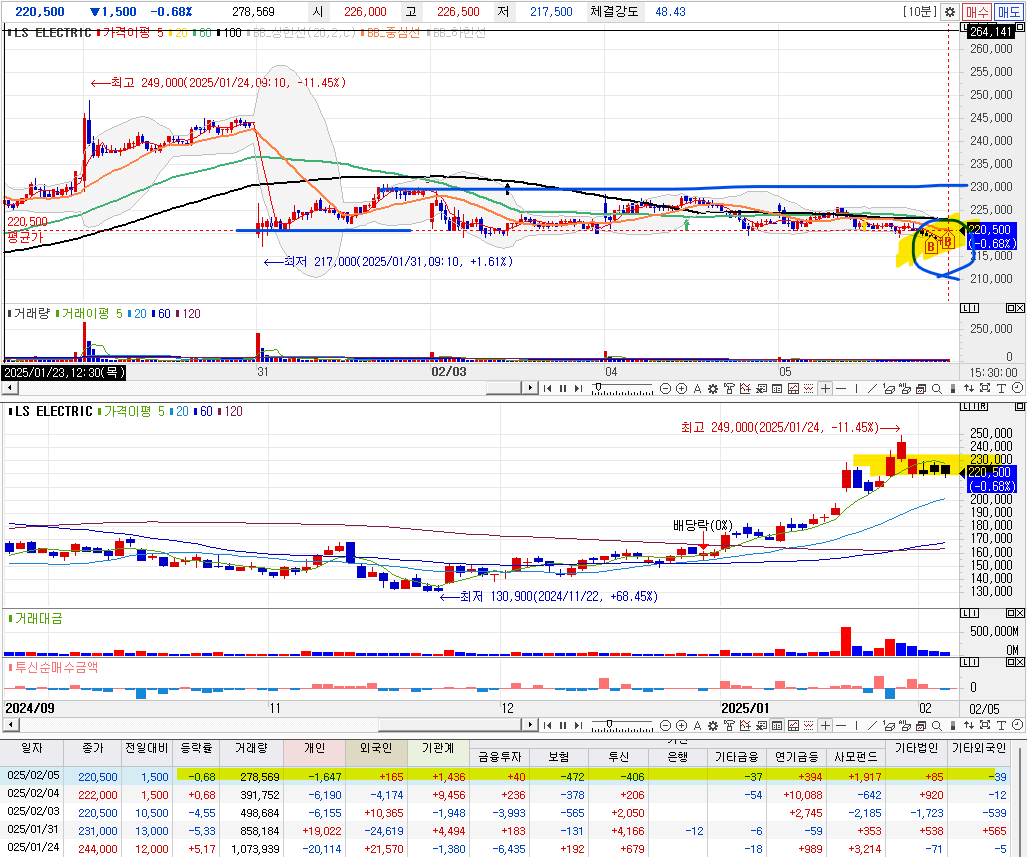Click erase-all icon in upper chart toolbar
Screen dimensions: 1027x857
(905, 389)
